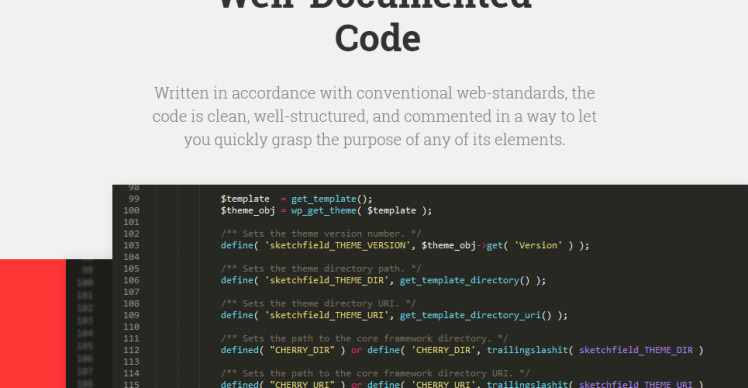Click line number 112 in the gutter
Viewport: 748px width, 388px height.
[x=131, y=350]
